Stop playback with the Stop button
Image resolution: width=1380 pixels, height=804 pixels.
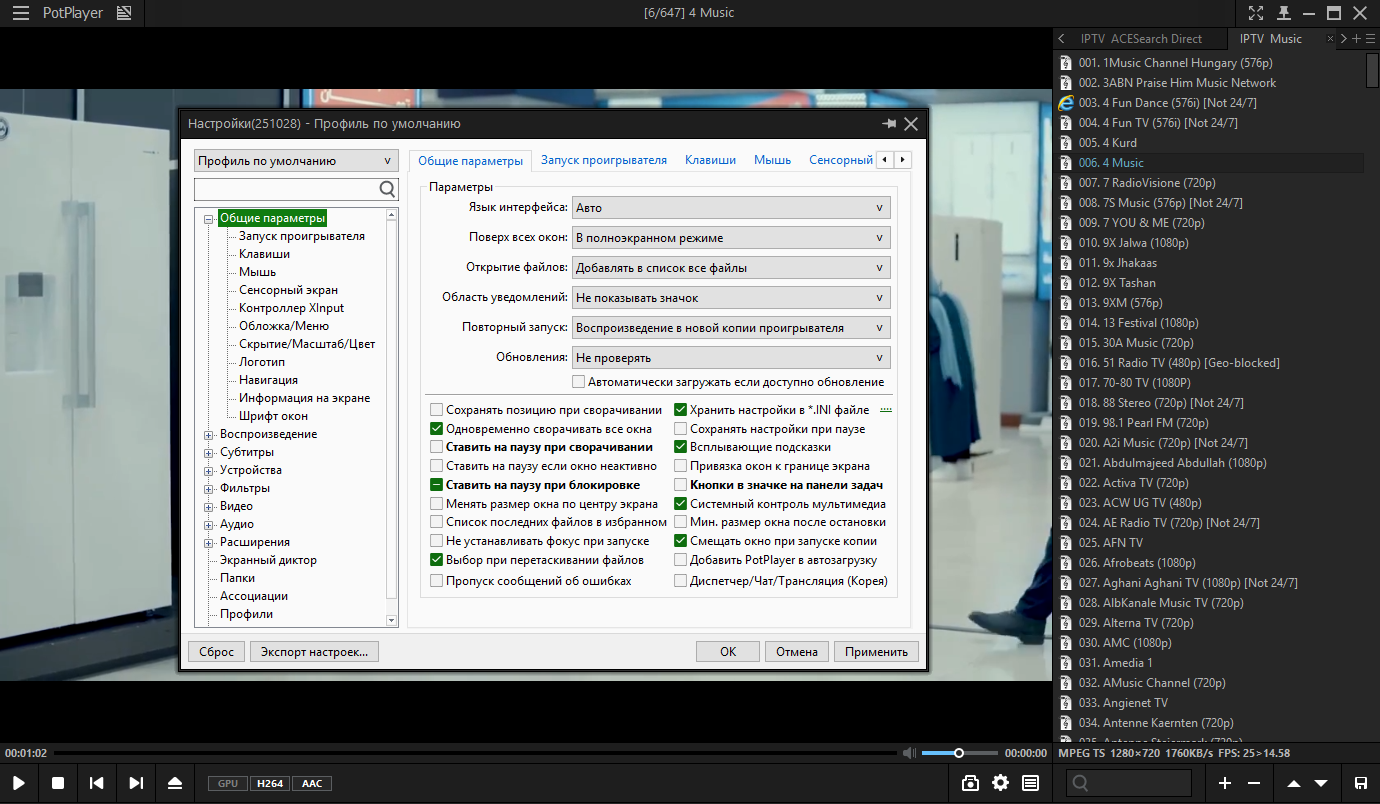pos(58,783)
